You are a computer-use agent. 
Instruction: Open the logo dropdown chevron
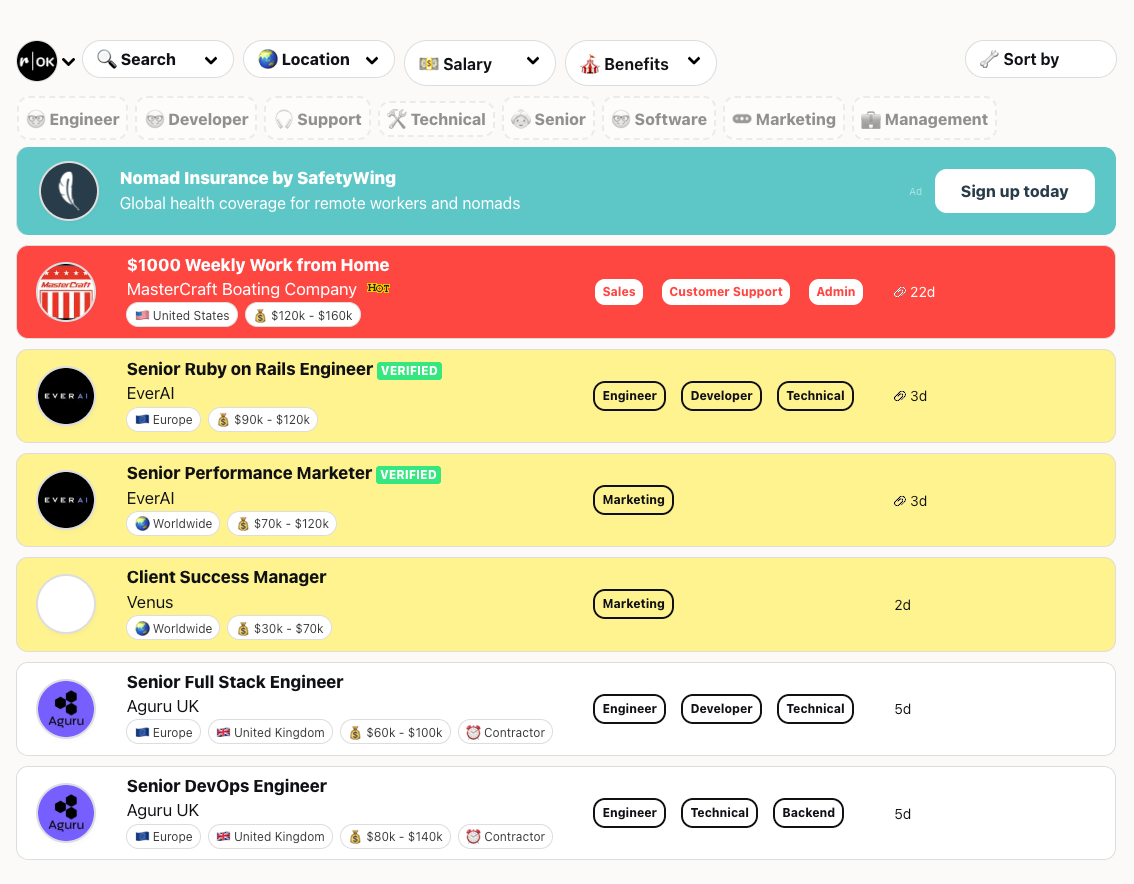(69, 61)
